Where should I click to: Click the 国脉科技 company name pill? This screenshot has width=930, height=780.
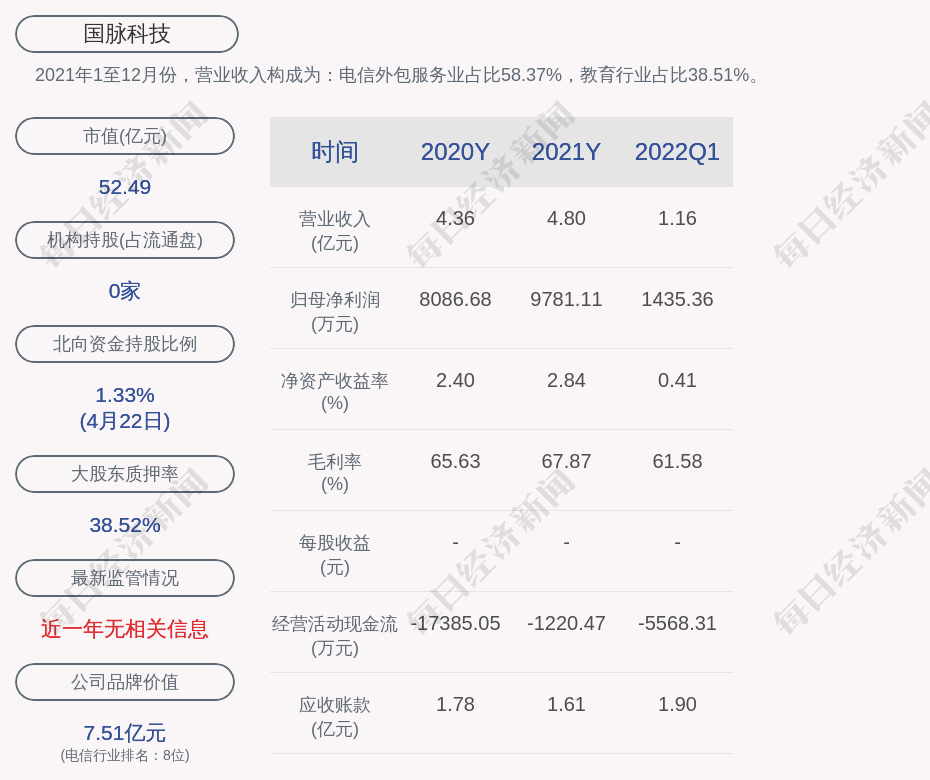[x=126, y=34]
